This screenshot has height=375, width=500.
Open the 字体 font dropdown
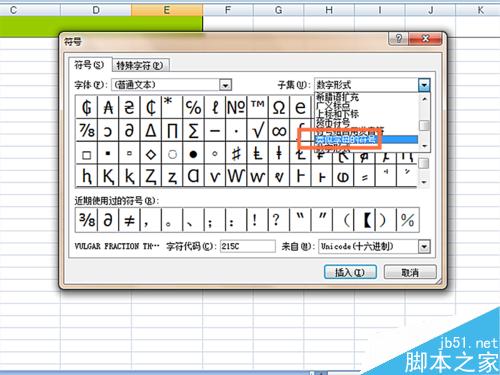point(225,85)
